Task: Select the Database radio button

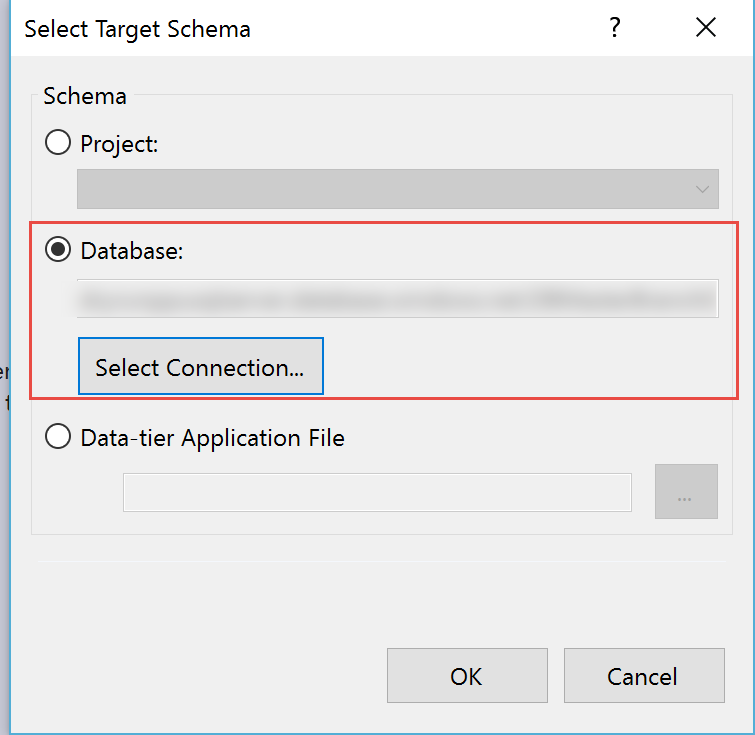Action: tap(59, 251)
